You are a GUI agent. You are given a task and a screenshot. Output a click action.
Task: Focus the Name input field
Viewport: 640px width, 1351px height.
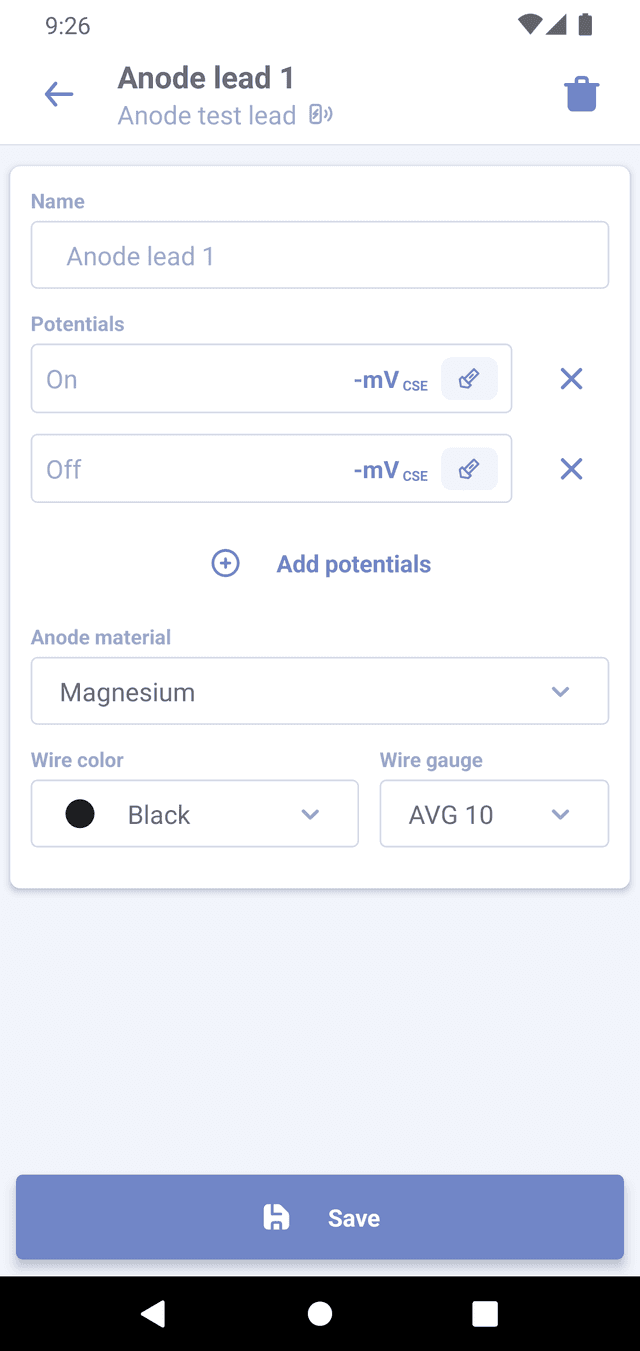tap(320, 256)
